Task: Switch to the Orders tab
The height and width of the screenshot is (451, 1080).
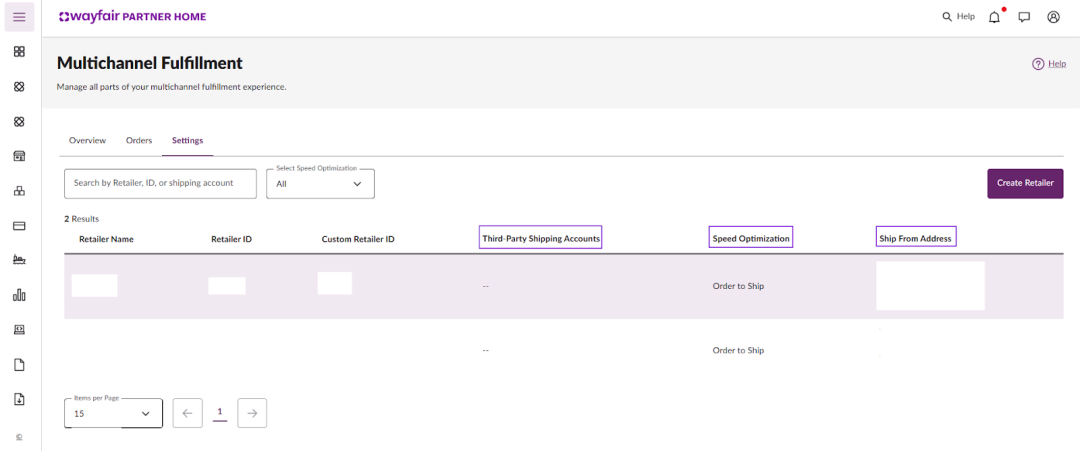Action: (139, 141)
